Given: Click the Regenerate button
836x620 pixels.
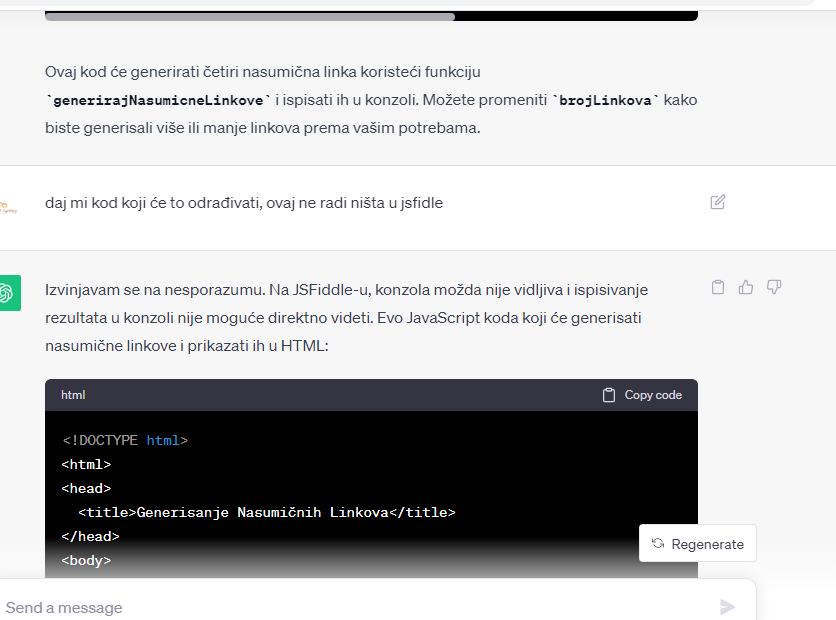Looking at the screenshot, I should [697, 543].
